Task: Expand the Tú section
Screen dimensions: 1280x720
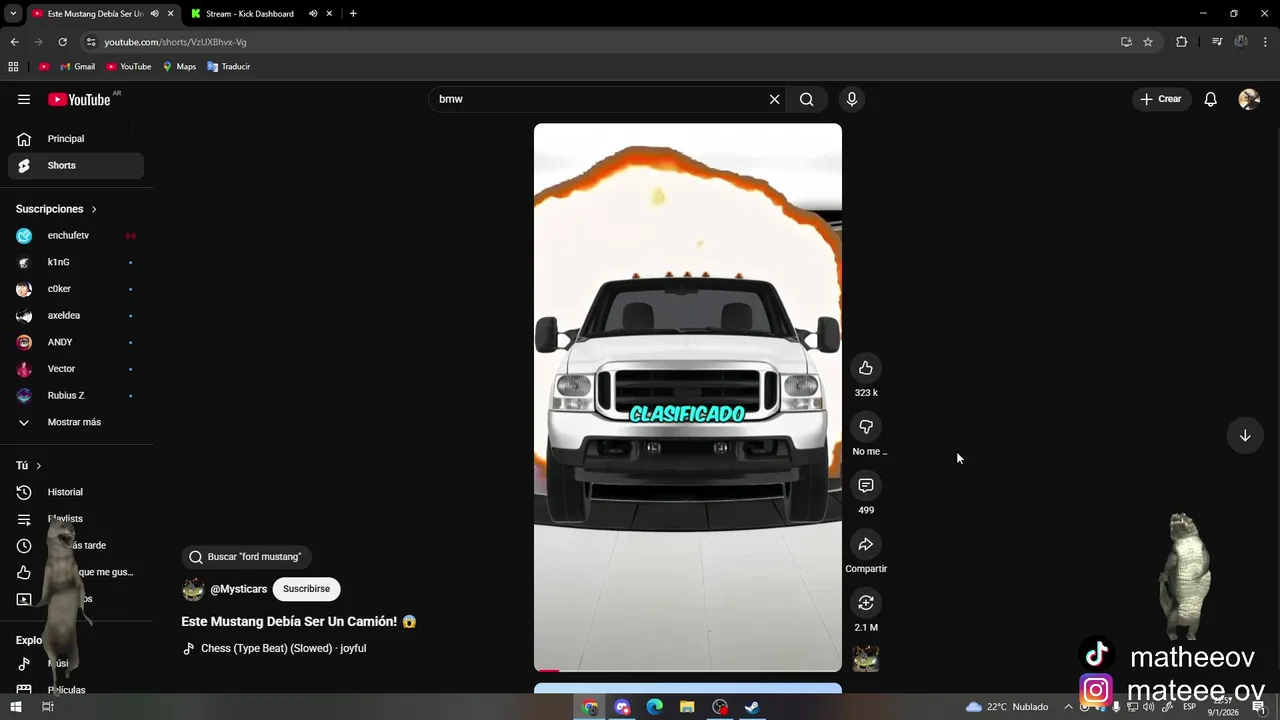Action: point(29,466)
